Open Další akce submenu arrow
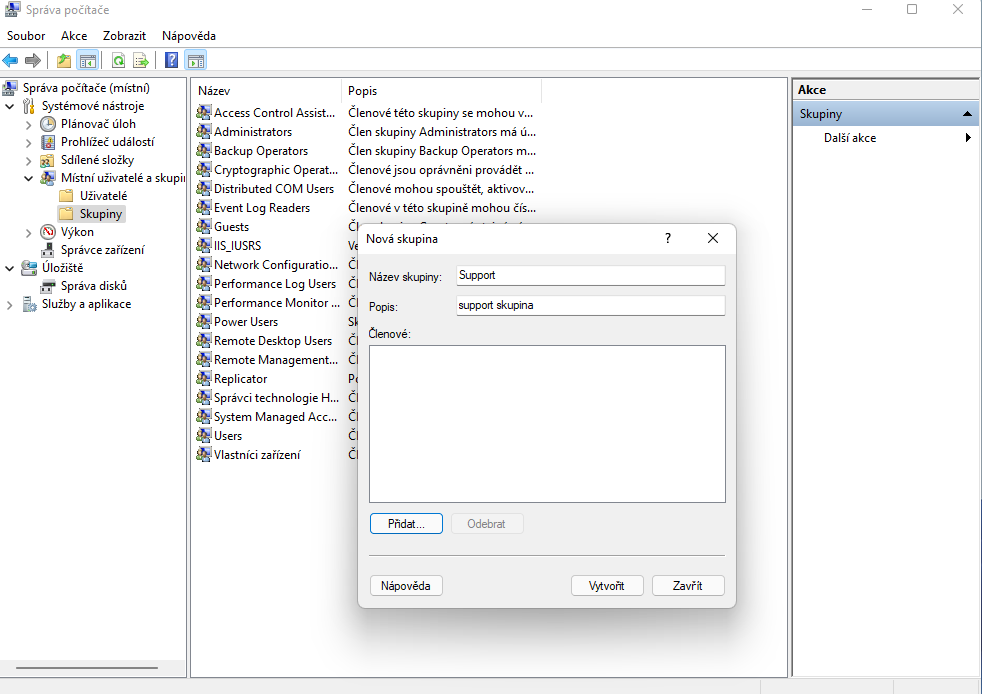Image resolution: width=982 pixels, height=694 pixels. click(967, 138)
